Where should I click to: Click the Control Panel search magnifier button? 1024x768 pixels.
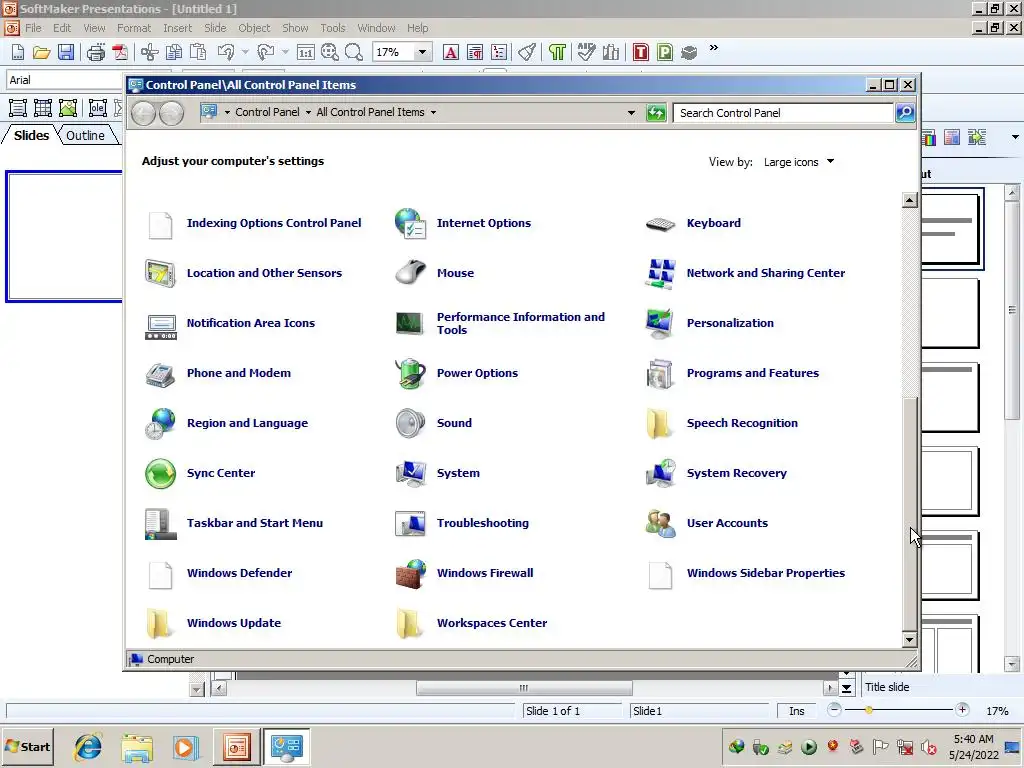(904, 113)
